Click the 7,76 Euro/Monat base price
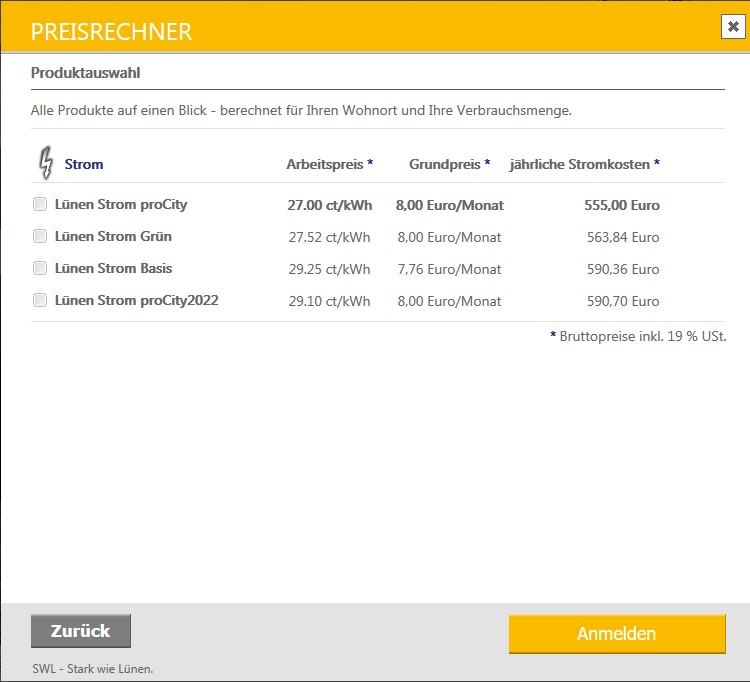Image resolution: width=750 pixels, height=682 pixels. (x=450, y=269)
